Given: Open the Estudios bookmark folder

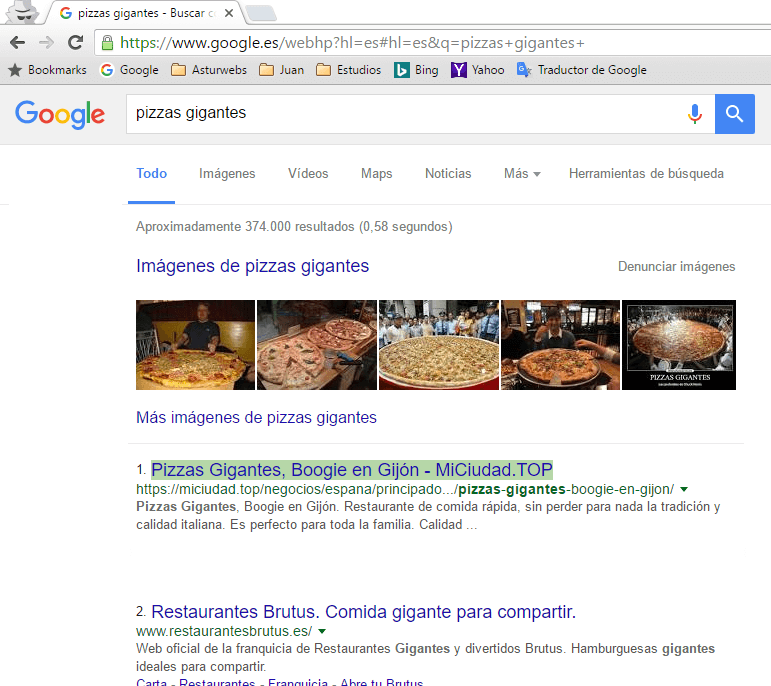Looking at the screenshot, I should tap(349, 70).
